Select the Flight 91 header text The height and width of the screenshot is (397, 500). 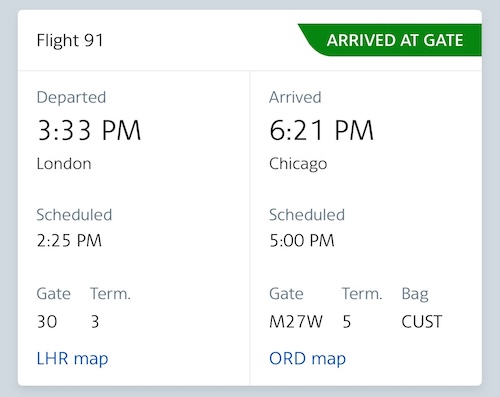[70, 40]
